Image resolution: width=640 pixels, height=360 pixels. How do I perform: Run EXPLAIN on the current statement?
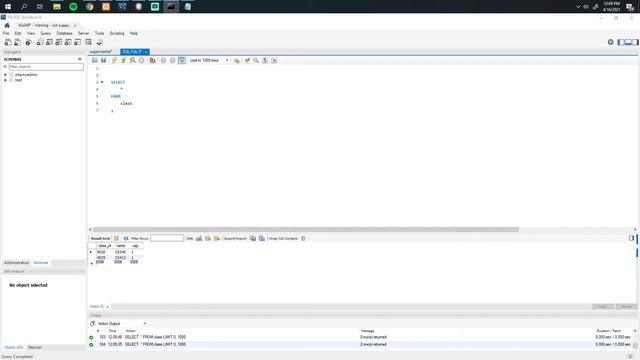[132, 60]
